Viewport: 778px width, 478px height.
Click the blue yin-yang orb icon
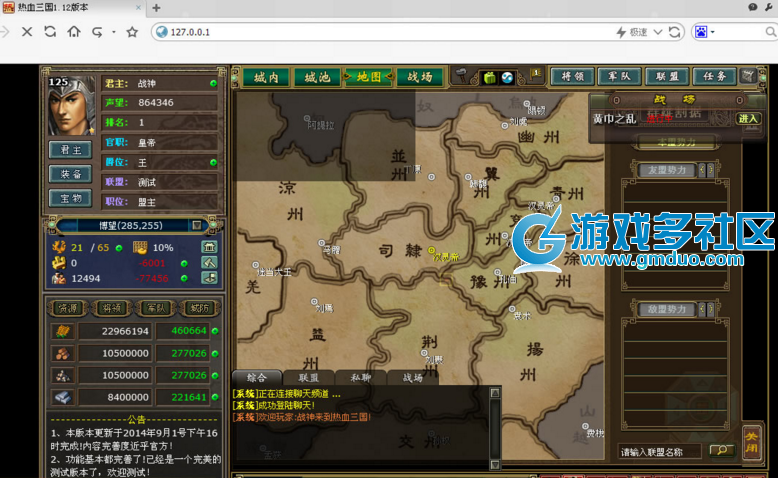click(507, 77)
